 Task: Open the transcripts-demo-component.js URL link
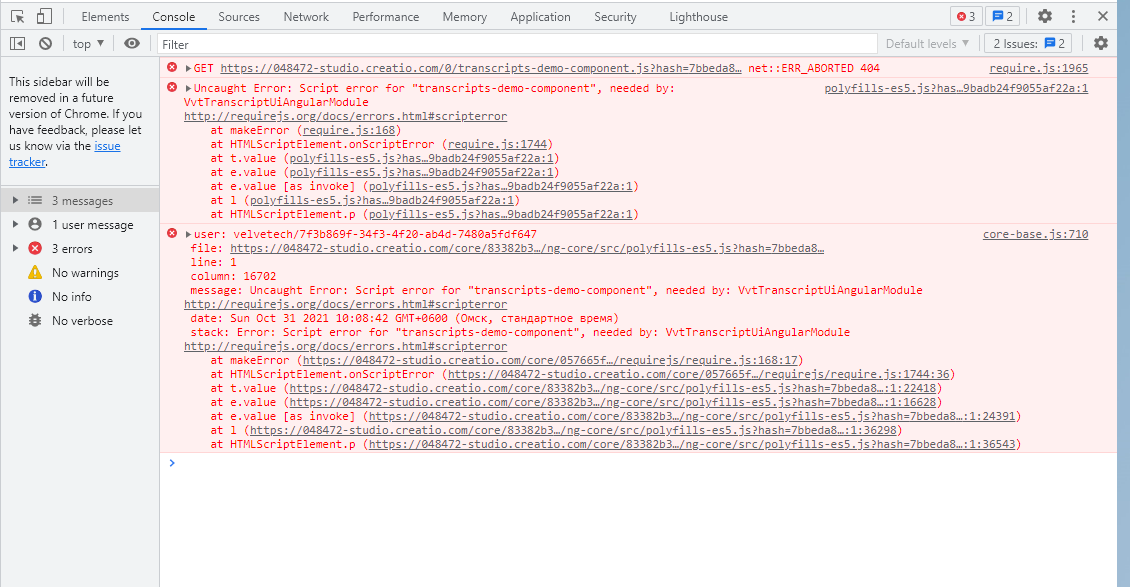click(481, 68)
